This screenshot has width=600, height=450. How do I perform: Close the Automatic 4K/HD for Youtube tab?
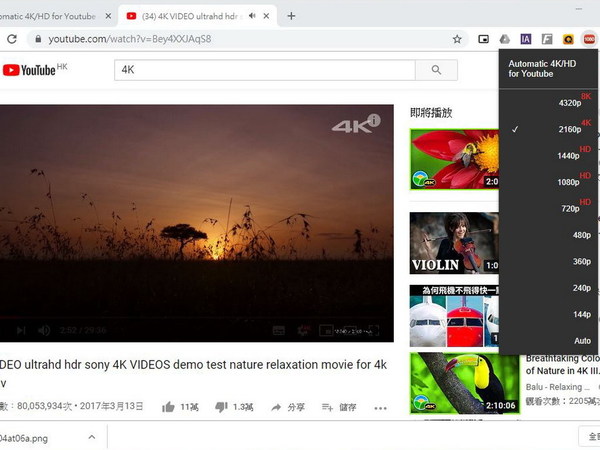click(108, 16)
